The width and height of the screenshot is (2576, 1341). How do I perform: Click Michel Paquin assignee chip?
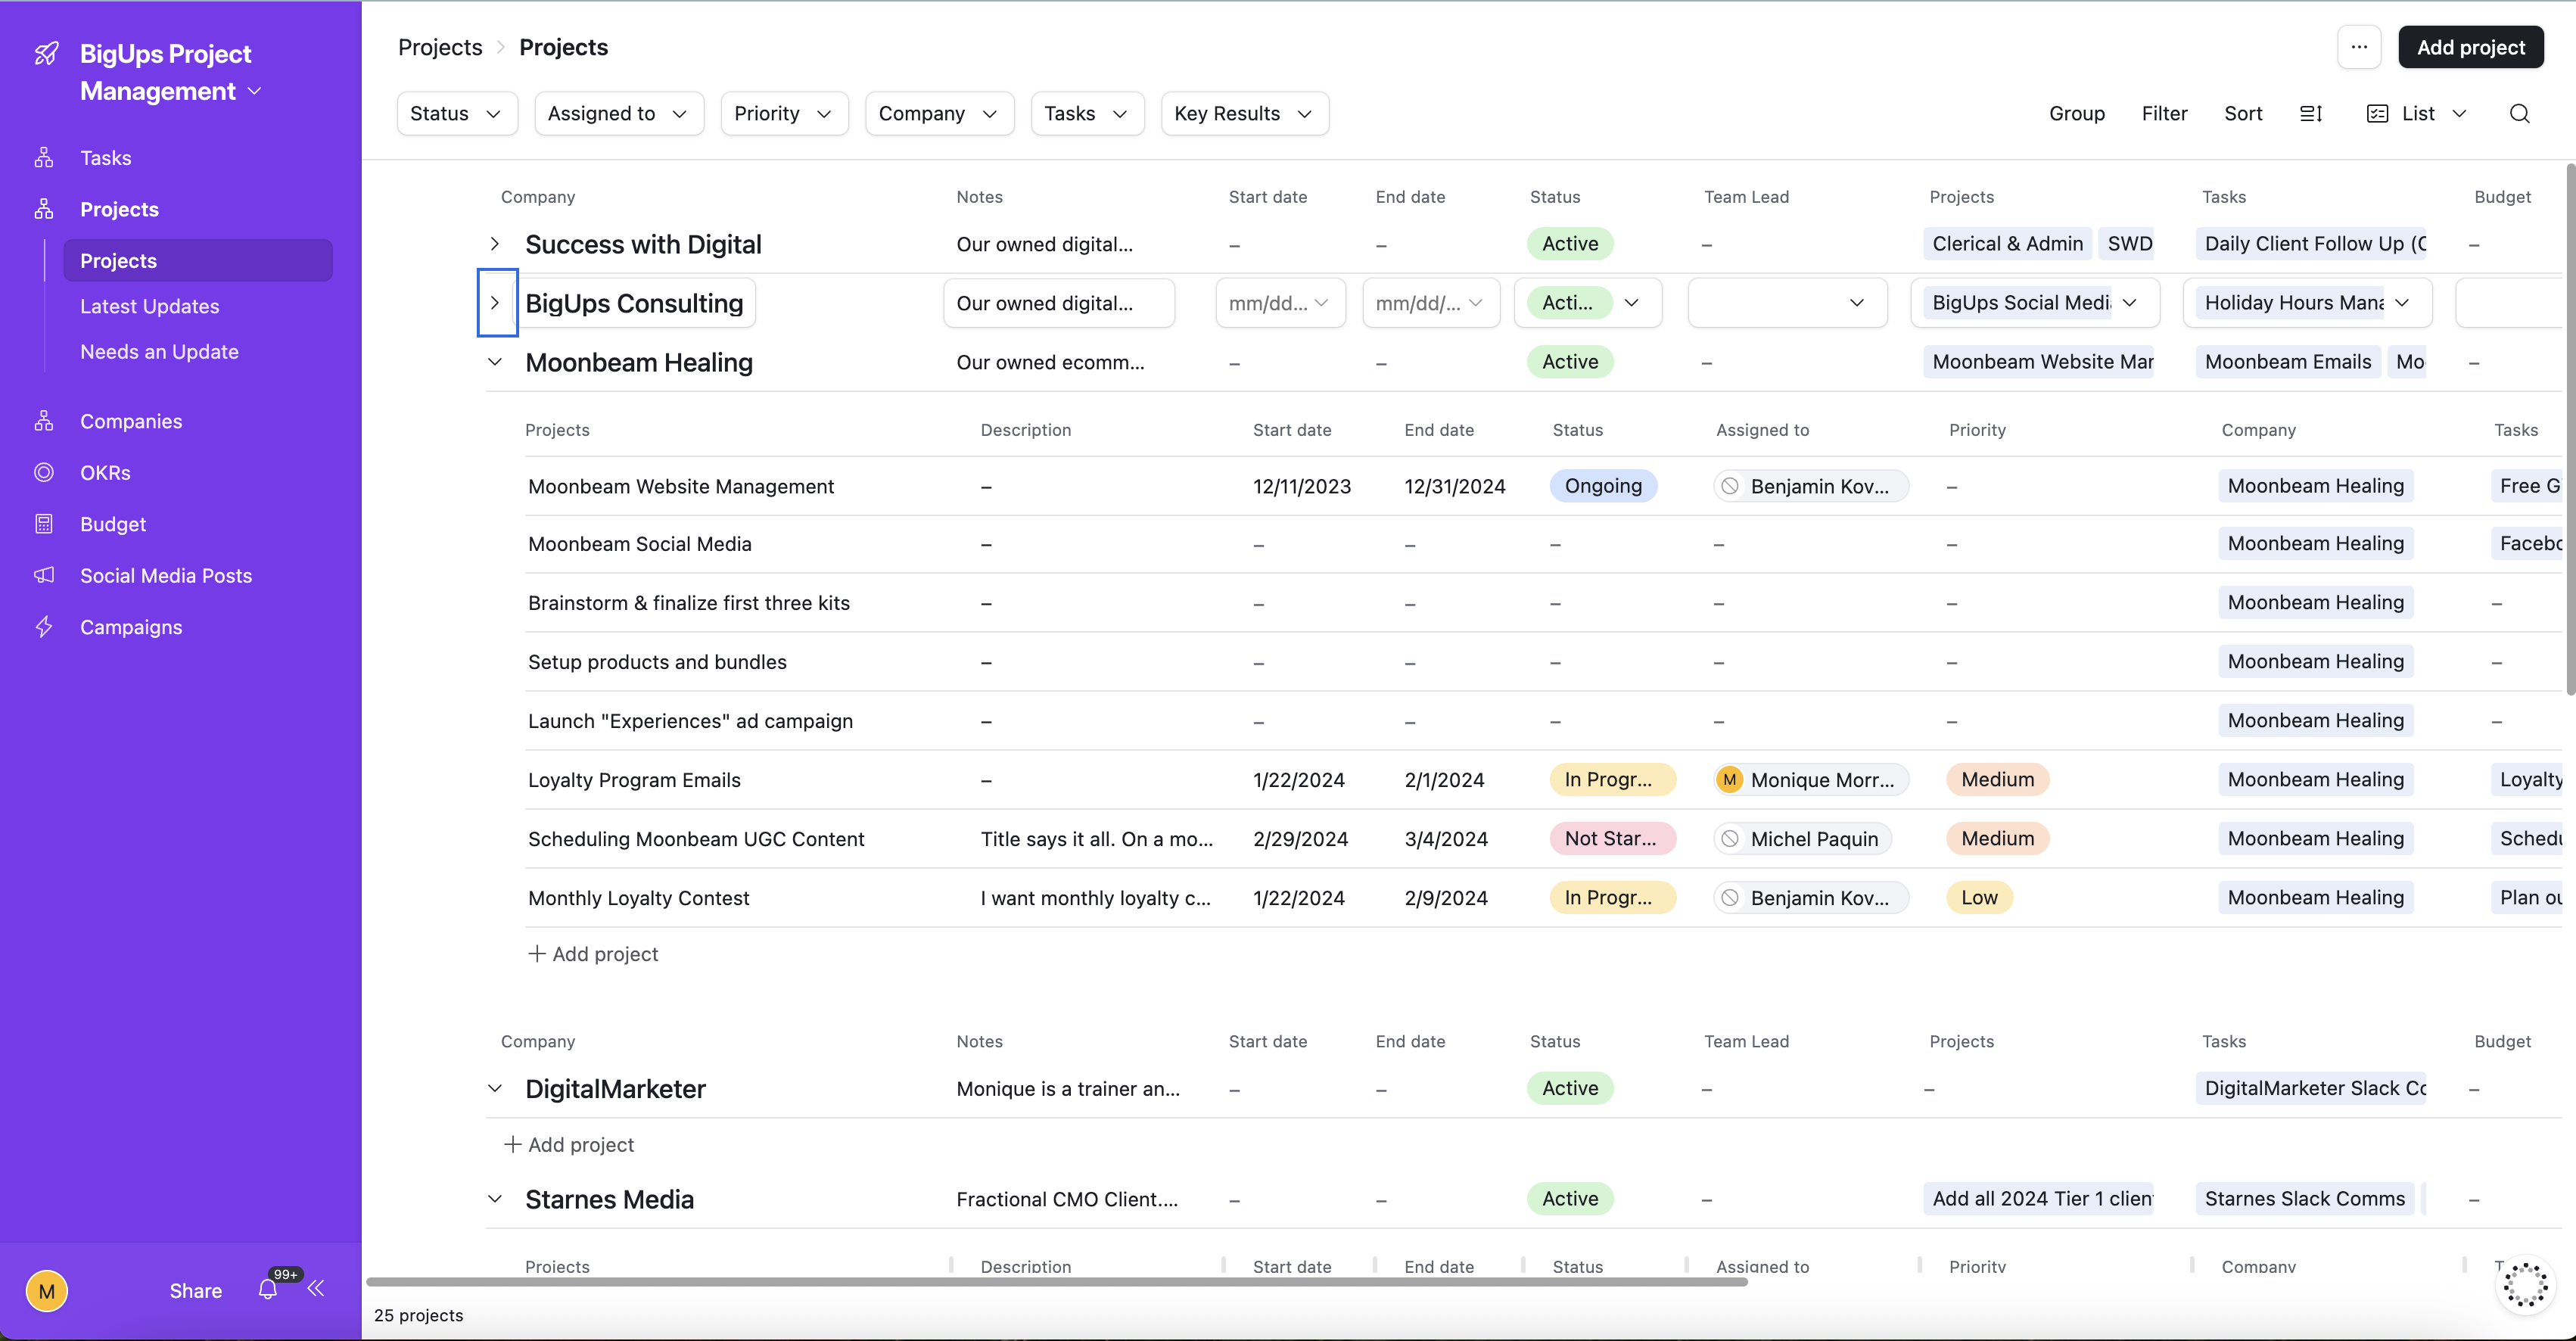[x=1802, y=839]
